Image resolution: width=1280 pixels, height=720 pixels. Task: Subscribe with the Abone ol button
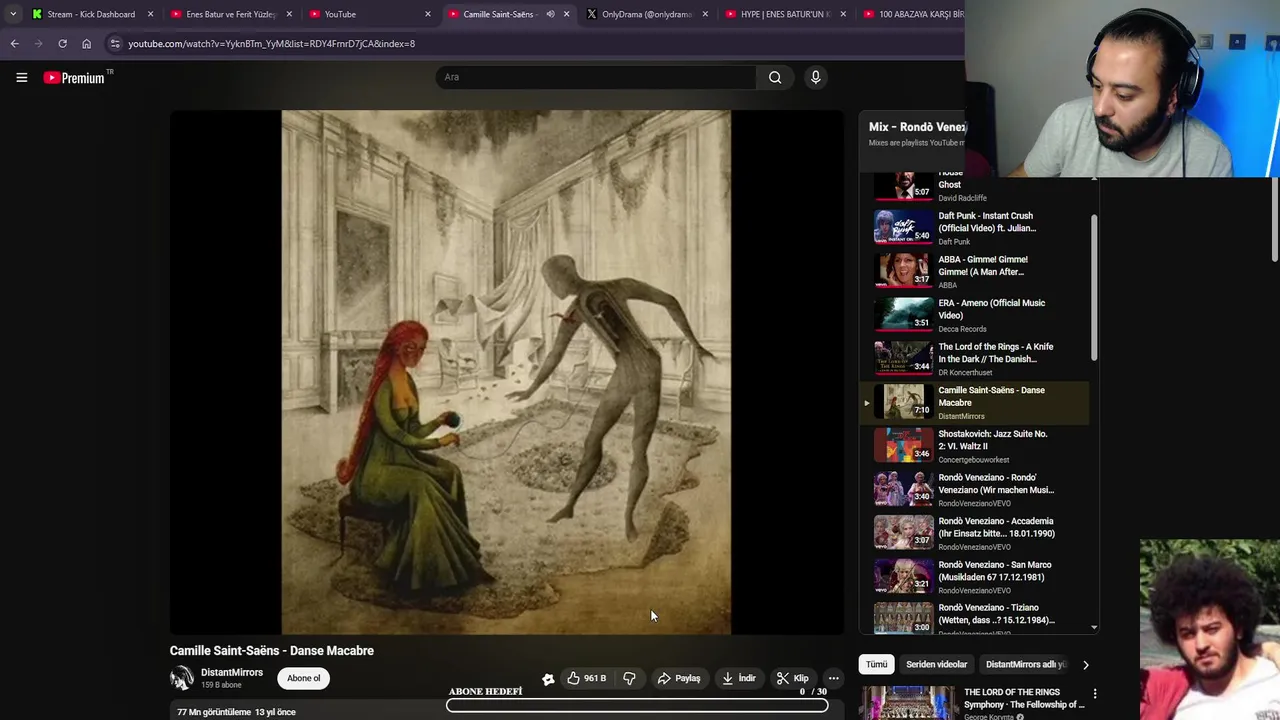[304, 678]
